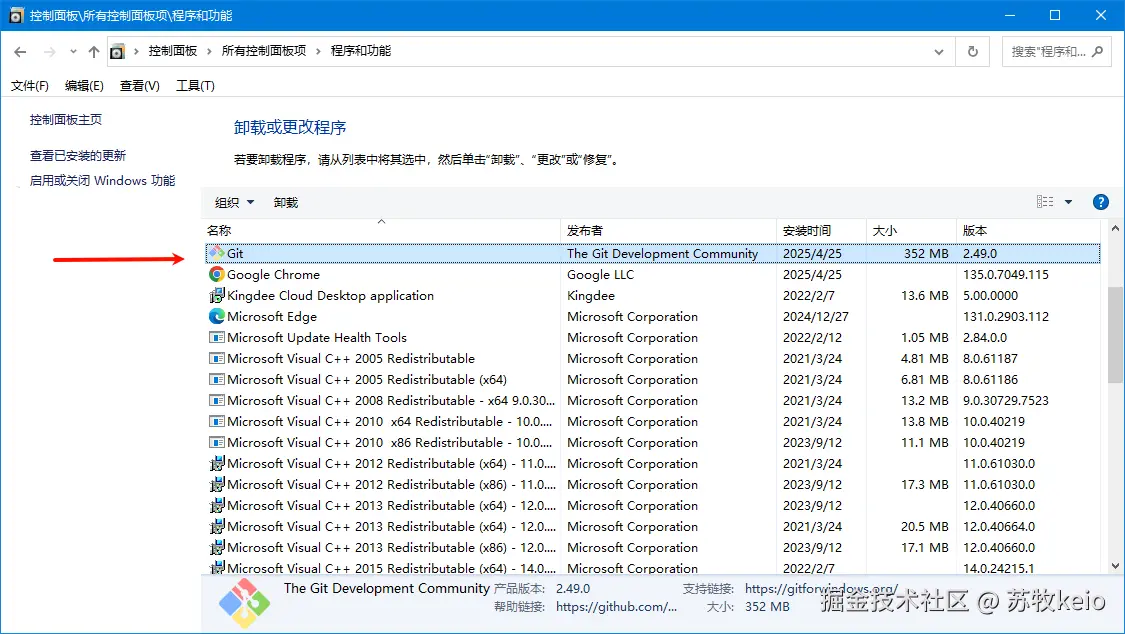Select Microsoft Visual C++ 2010 x86 Redistributable

point(652,443)
